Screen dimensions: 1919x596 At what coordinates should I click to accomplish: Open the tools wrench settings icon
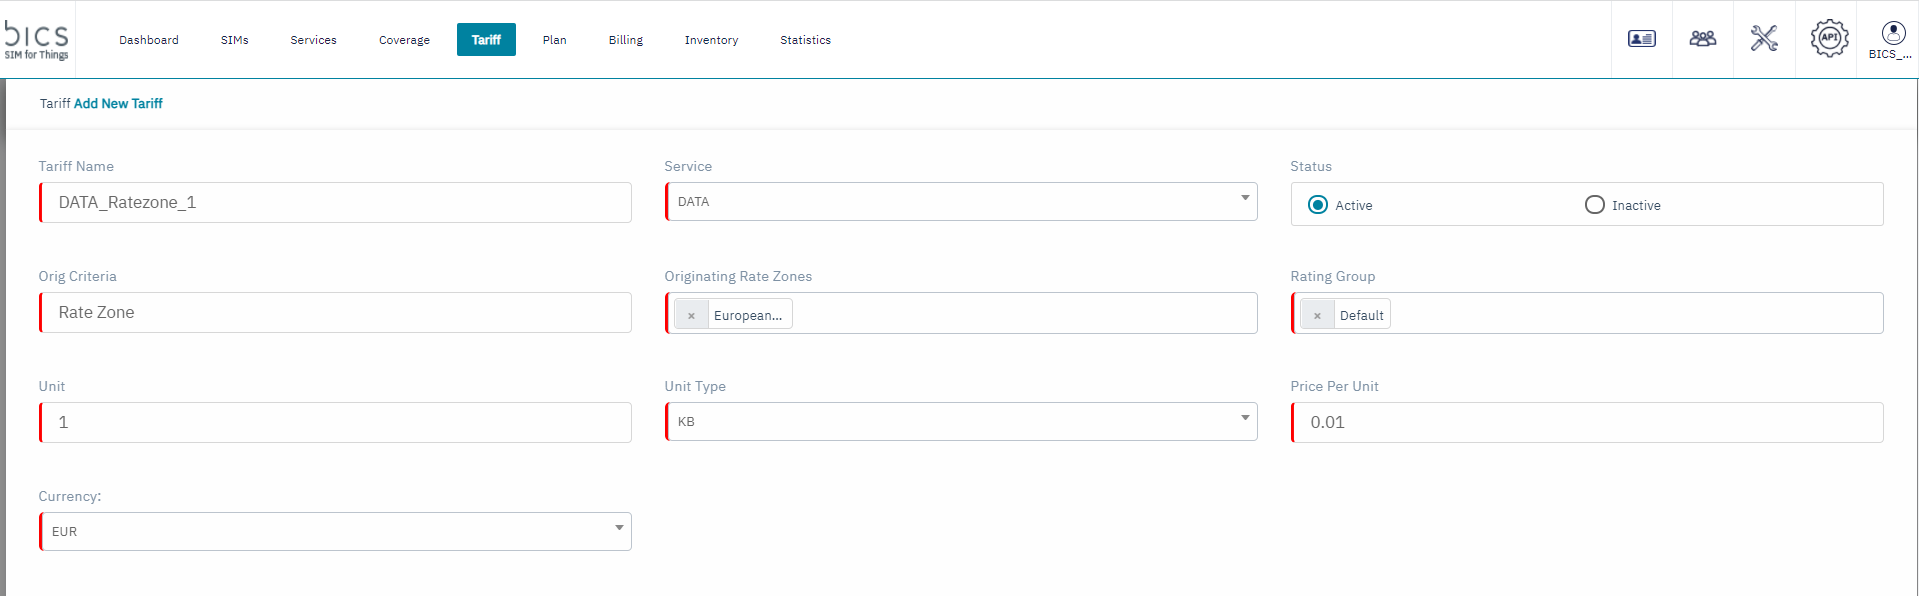point(1764,39)
